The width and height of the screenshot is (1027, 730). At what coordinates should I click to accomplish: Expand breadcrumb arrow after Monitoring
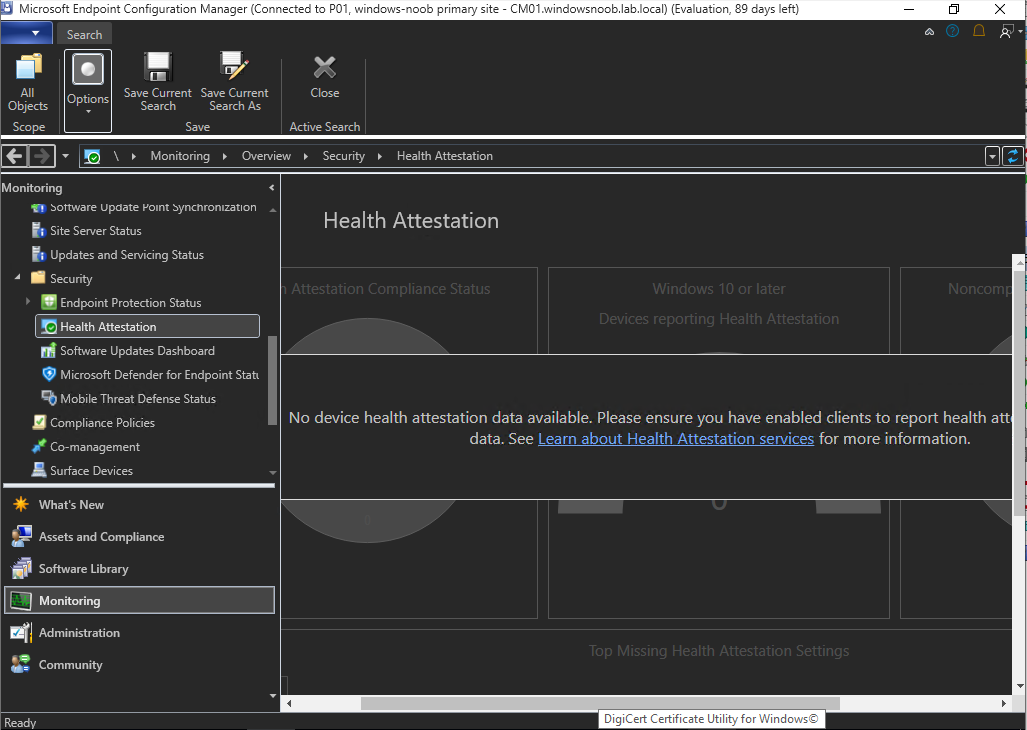point(225,156)
